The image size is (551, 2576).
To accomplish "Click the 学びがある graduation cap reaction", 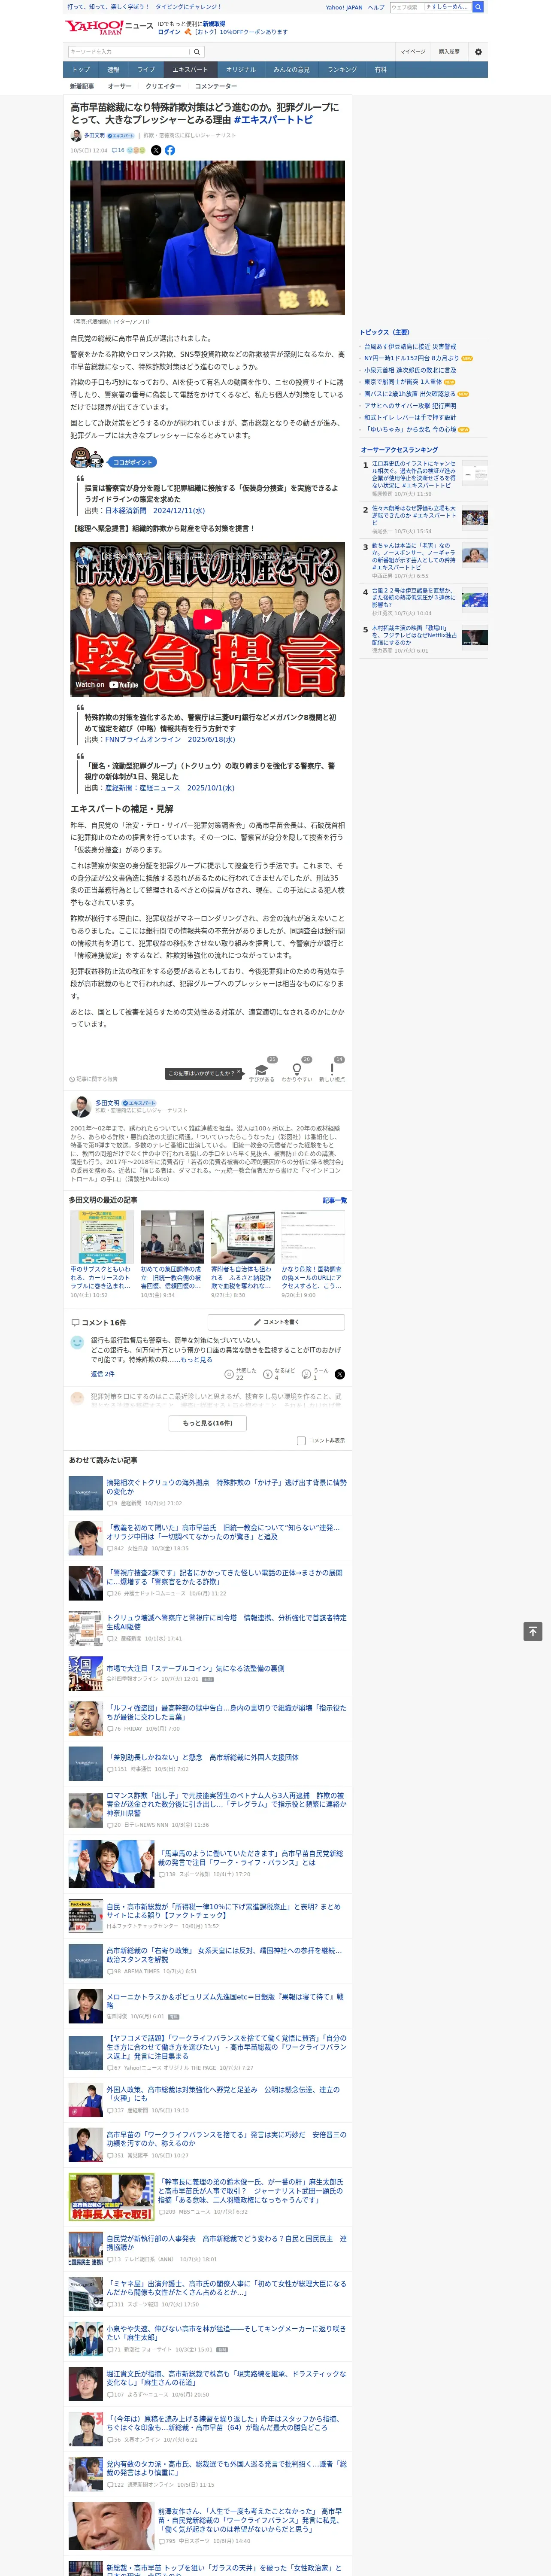I will pyautogui.click(x=262, y=1069).
